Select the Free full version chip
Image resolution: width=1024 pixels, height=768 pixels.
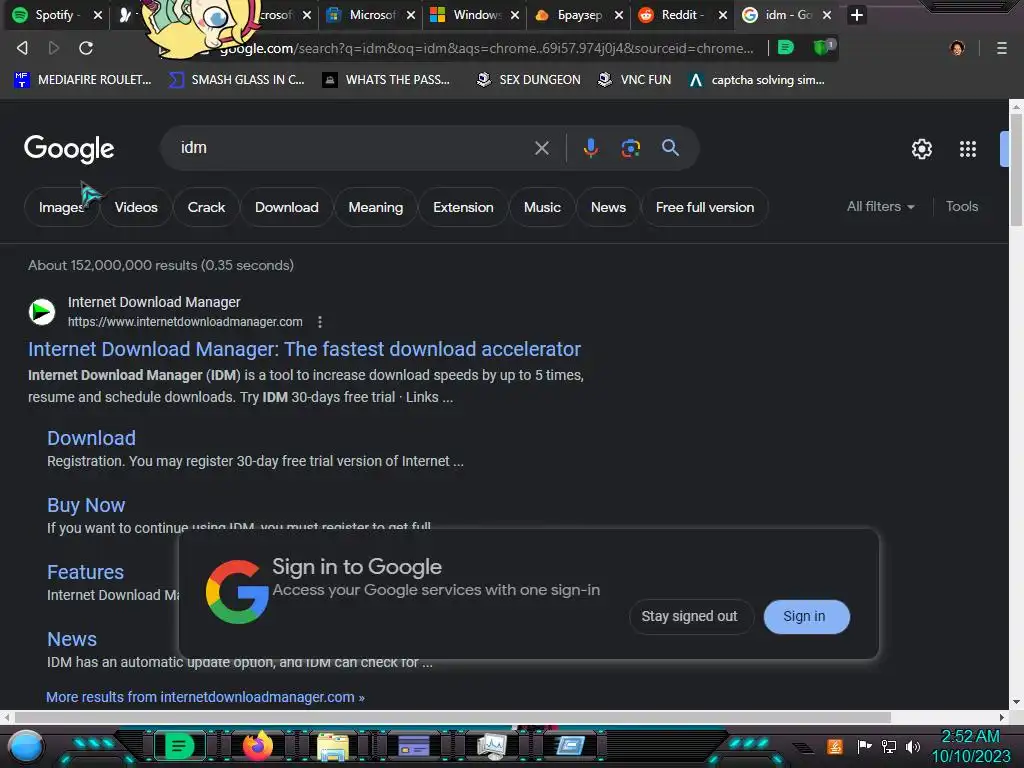click(705, 207)
